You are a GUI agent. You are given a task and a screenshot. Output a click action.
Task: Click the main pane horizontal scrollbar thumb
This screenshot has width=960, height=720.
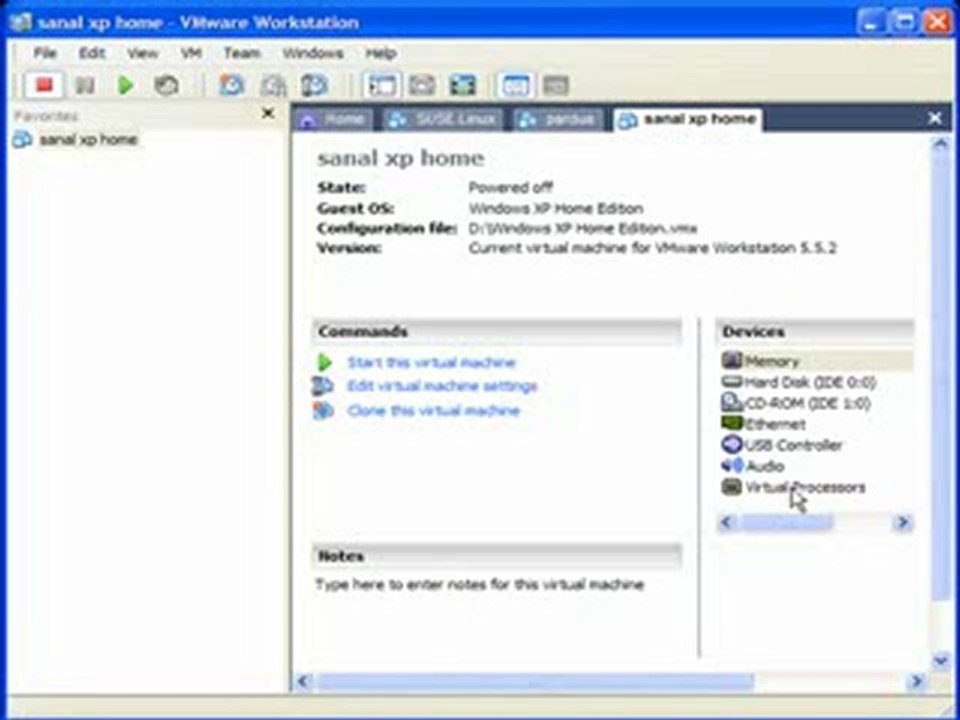pyautogui.click(x=534, y=681)
